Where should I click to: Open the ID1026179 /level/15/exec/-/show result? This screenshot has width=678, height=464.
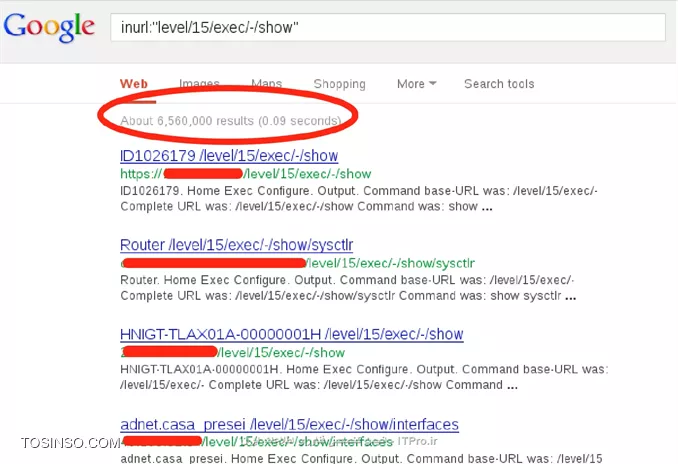[229, 155]
